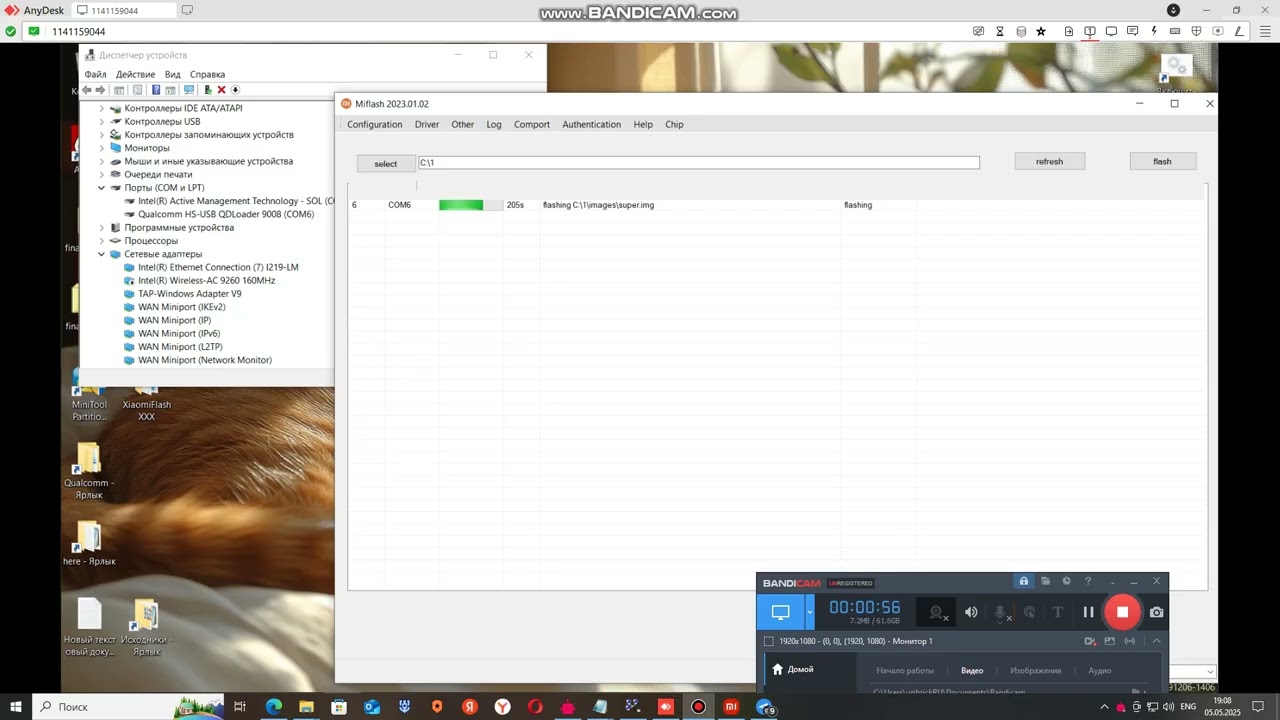
Task: Switch to Bandicam Изображения tab
Action: [1035, 671]
